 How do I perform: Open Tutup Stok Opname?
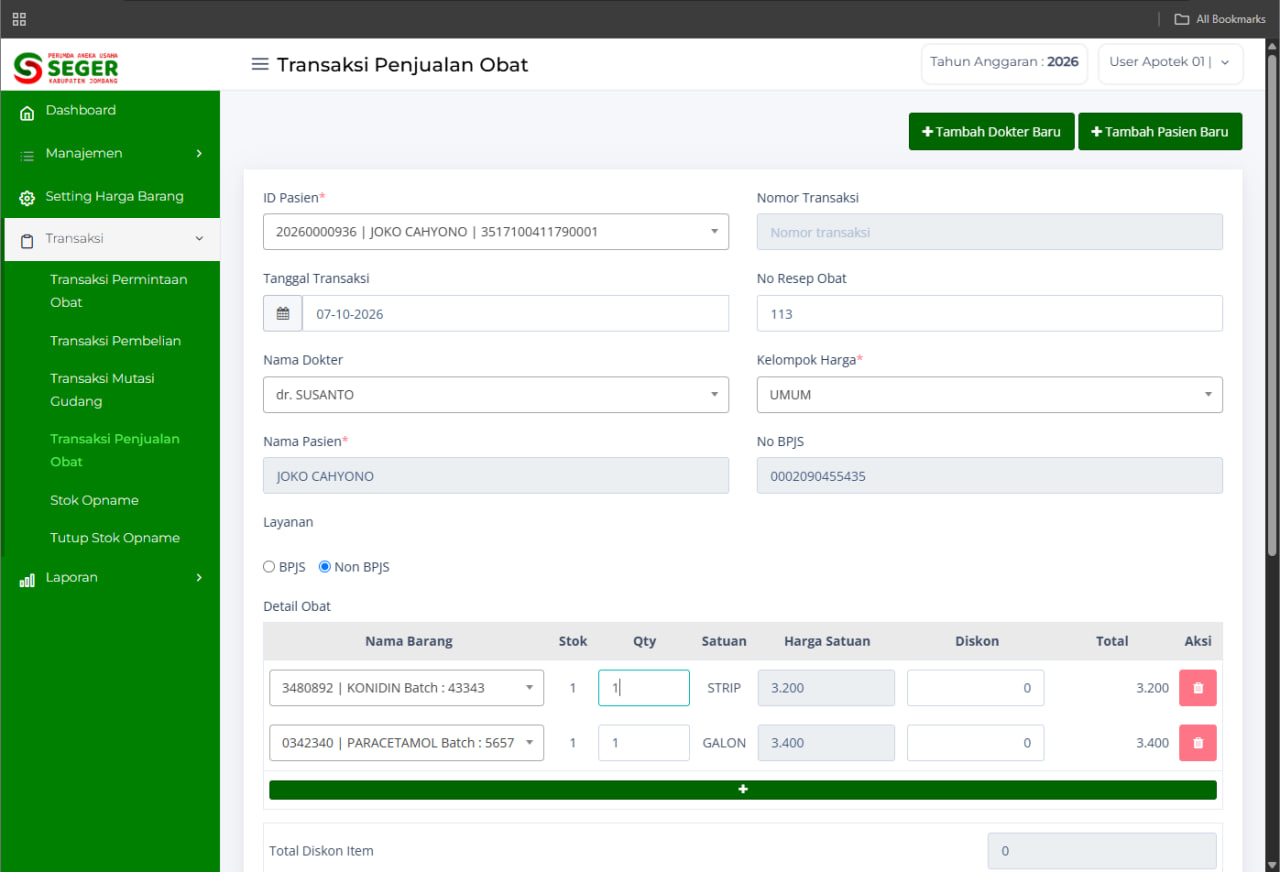point(116,538)
